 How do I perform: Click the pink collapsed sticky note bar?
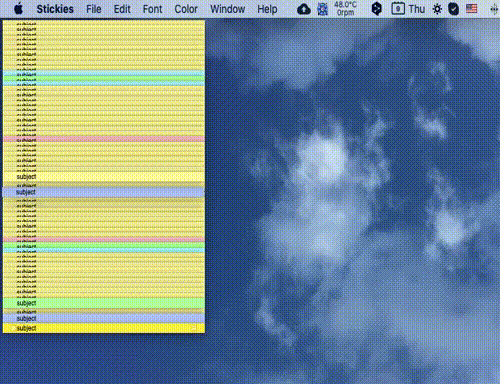[x=104, y=139]
